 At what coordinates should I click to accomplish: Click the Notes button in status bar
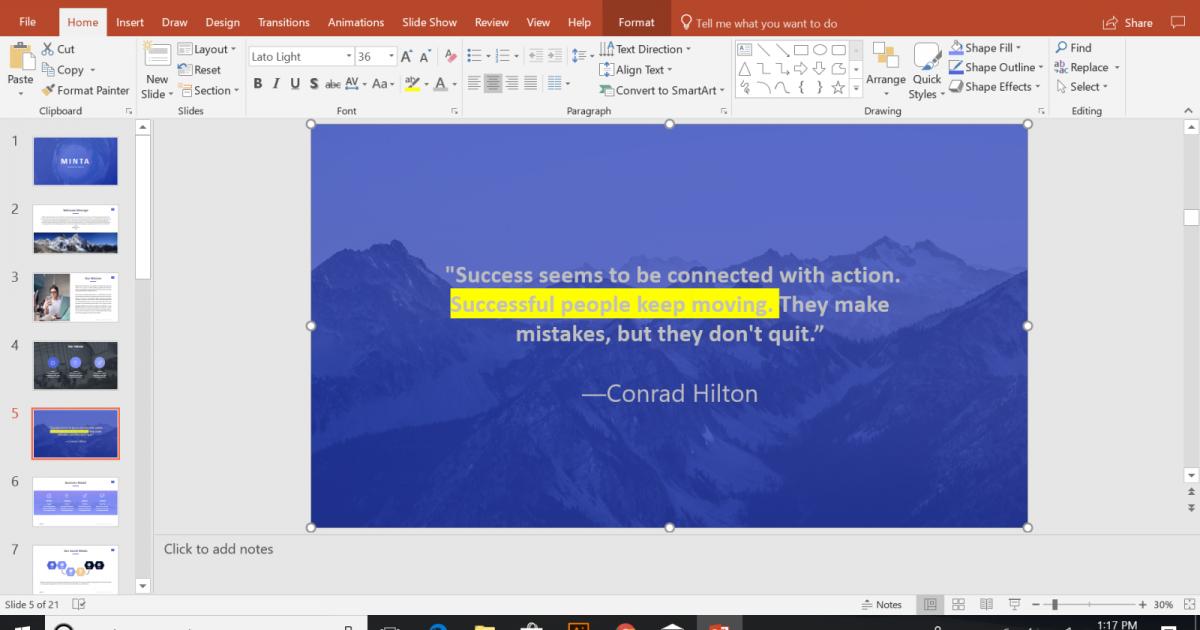pos(880,604)
